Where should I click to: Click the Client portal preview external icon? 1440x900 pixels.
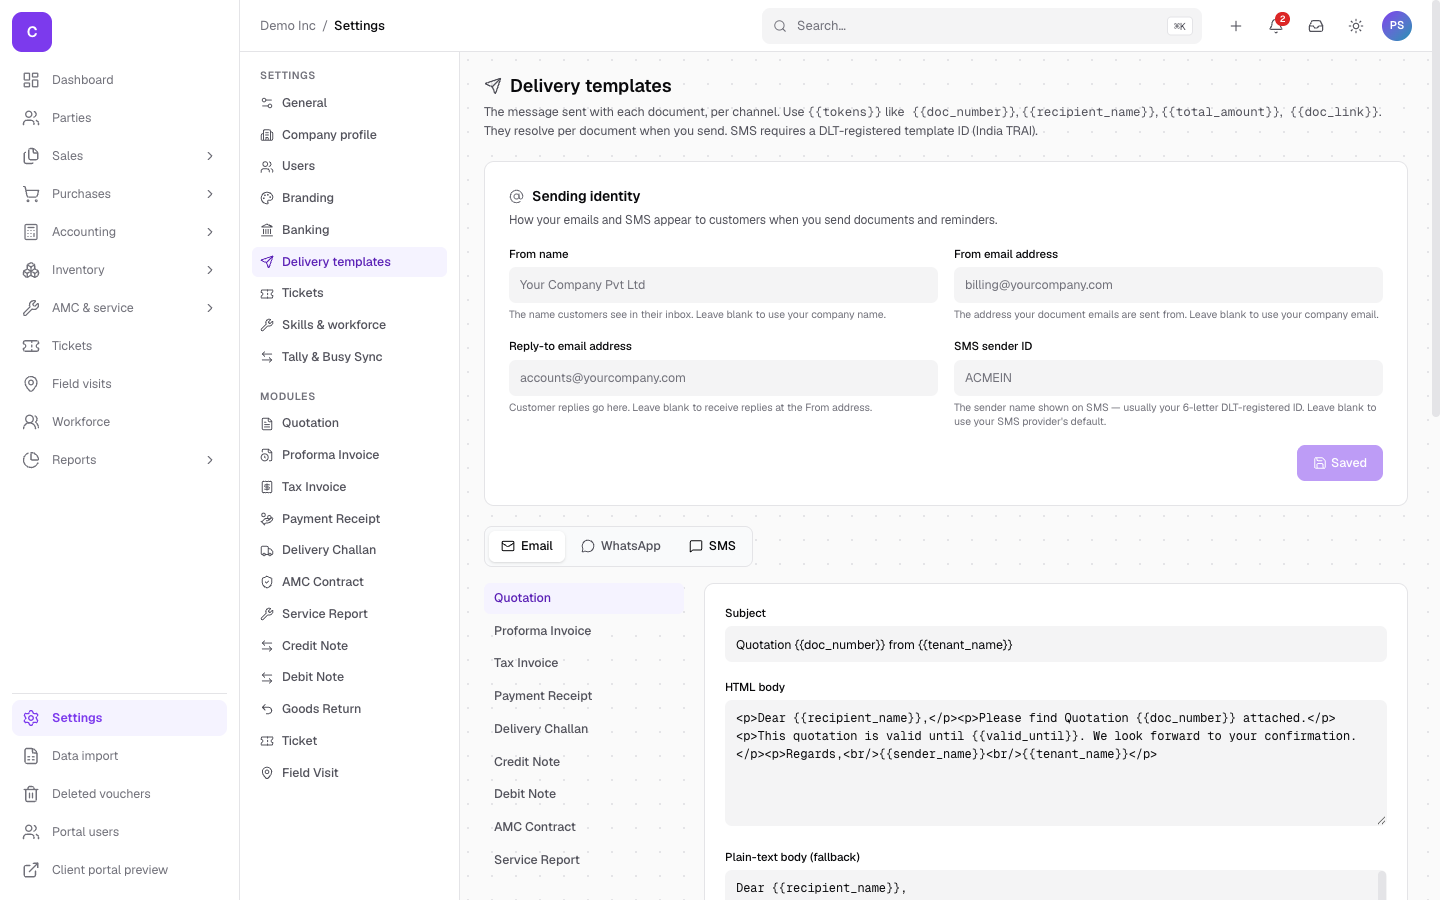(x=31, y=870)
